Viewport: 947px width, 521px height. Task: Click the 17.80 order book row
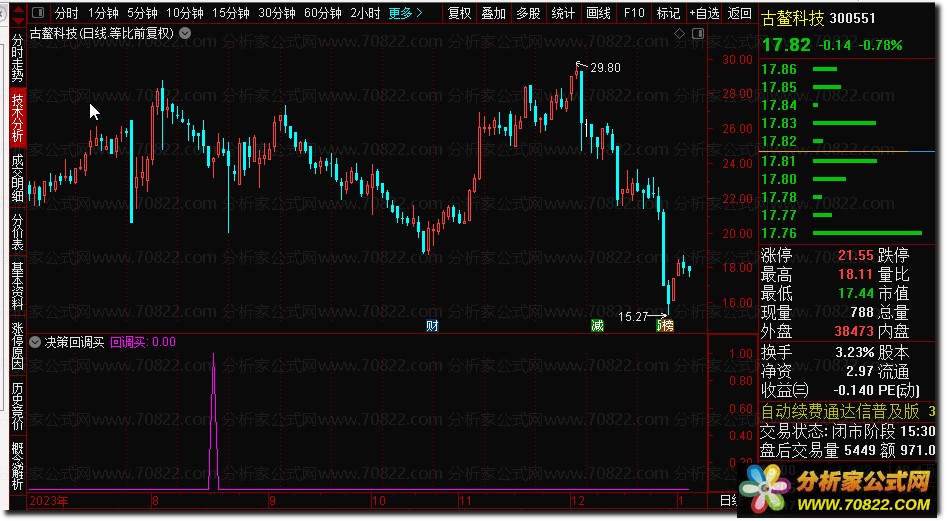tap(847, 179)
